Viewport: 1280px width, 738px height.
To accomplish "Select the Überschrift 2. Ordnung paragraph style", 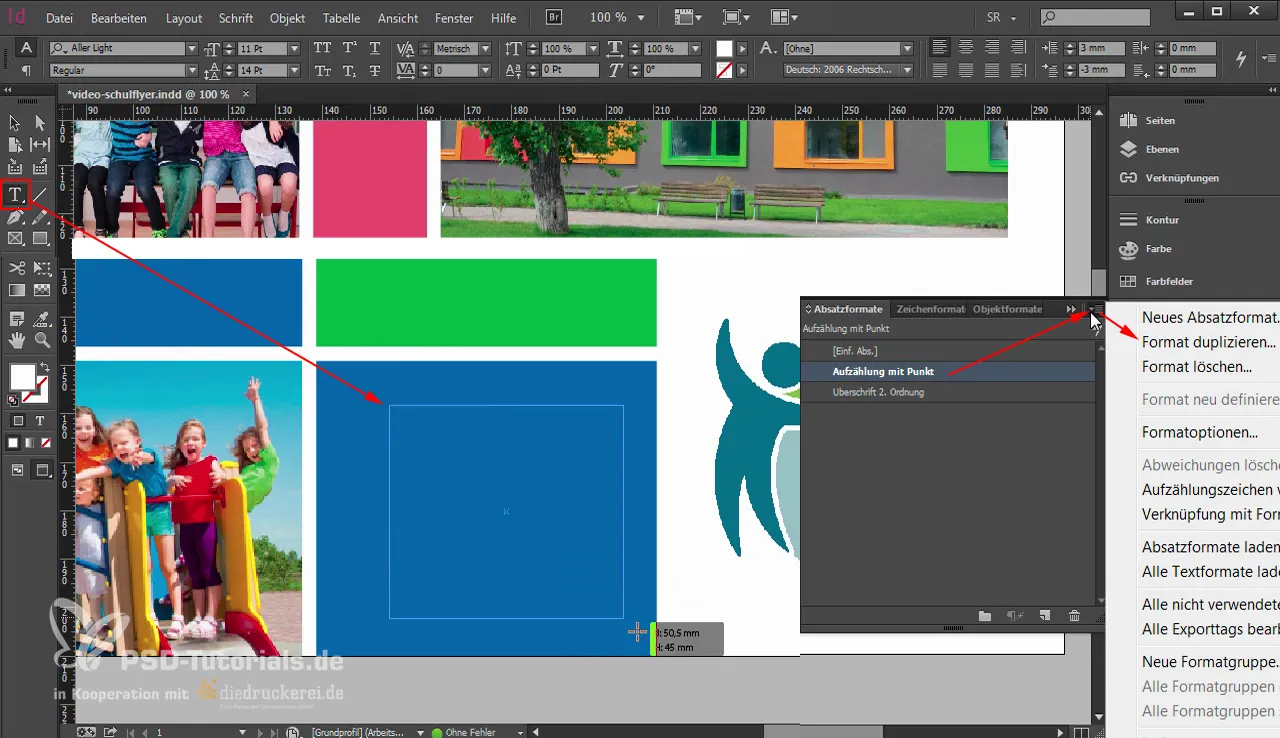I will 878,392.
